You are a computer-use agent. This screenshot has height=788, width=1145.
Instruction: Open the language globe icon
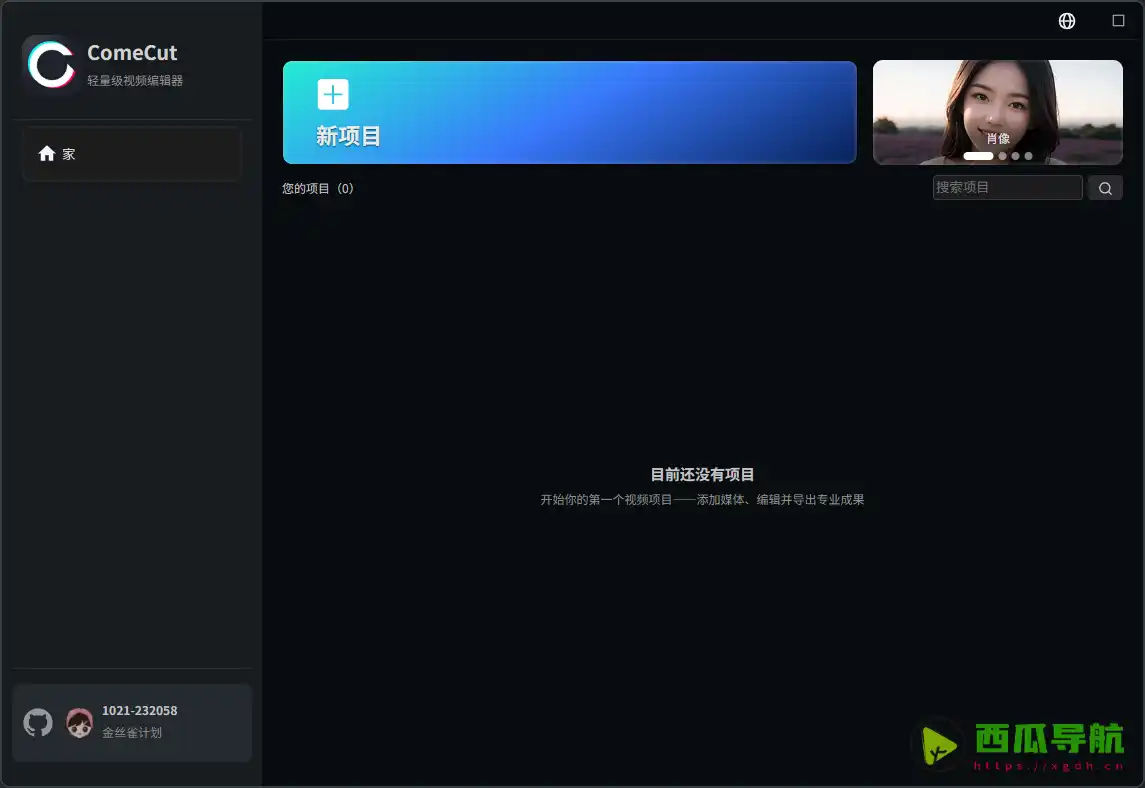(1066, 20)
